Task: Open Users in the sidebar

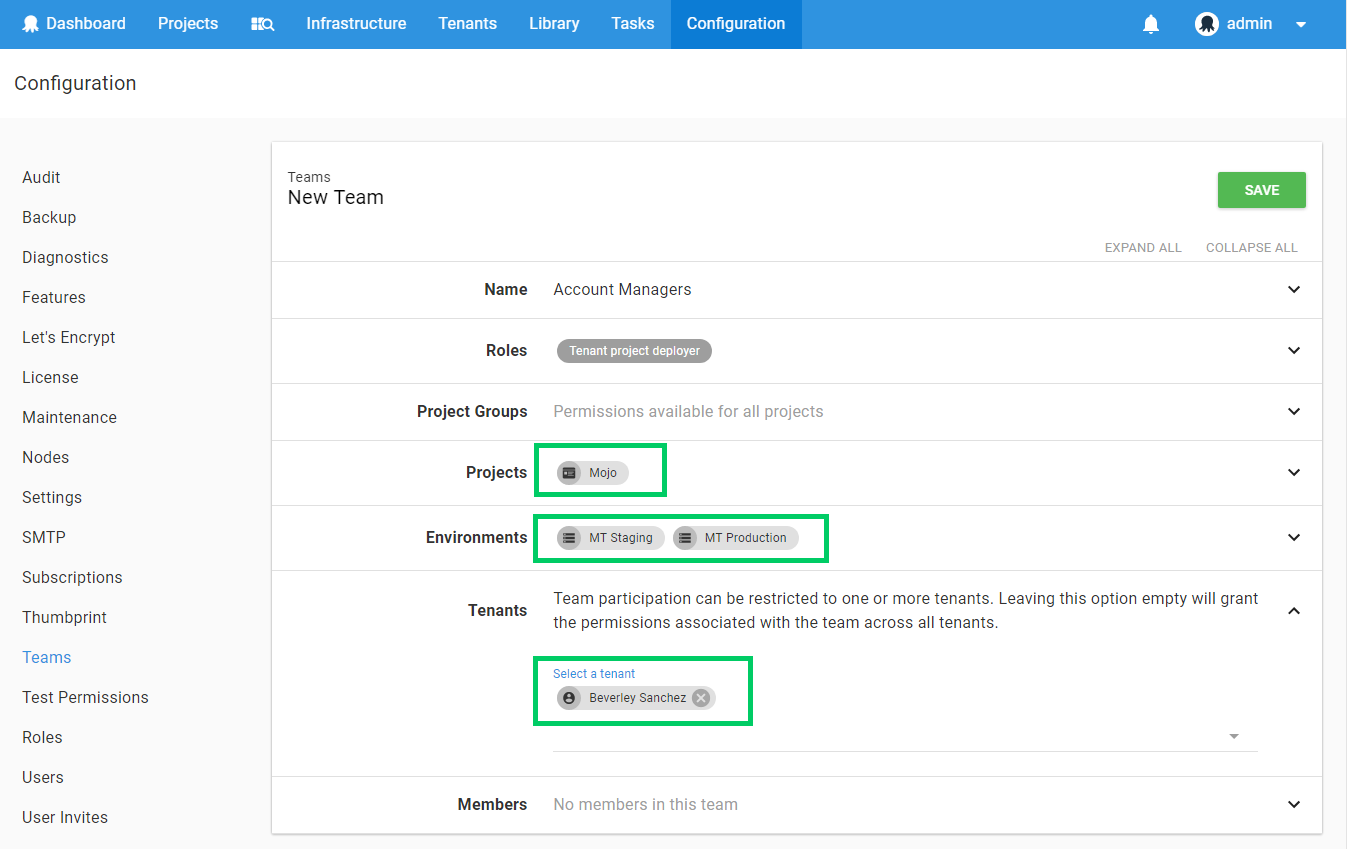Action: pyautogui.click(x=43, y=778)
